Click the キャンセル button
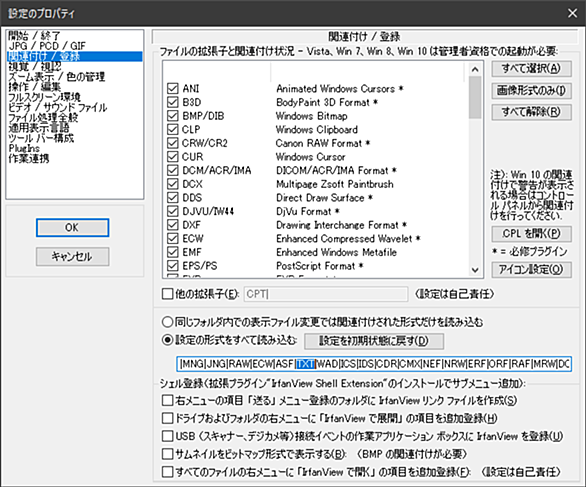586x487 pixels. tap(73, 256)
